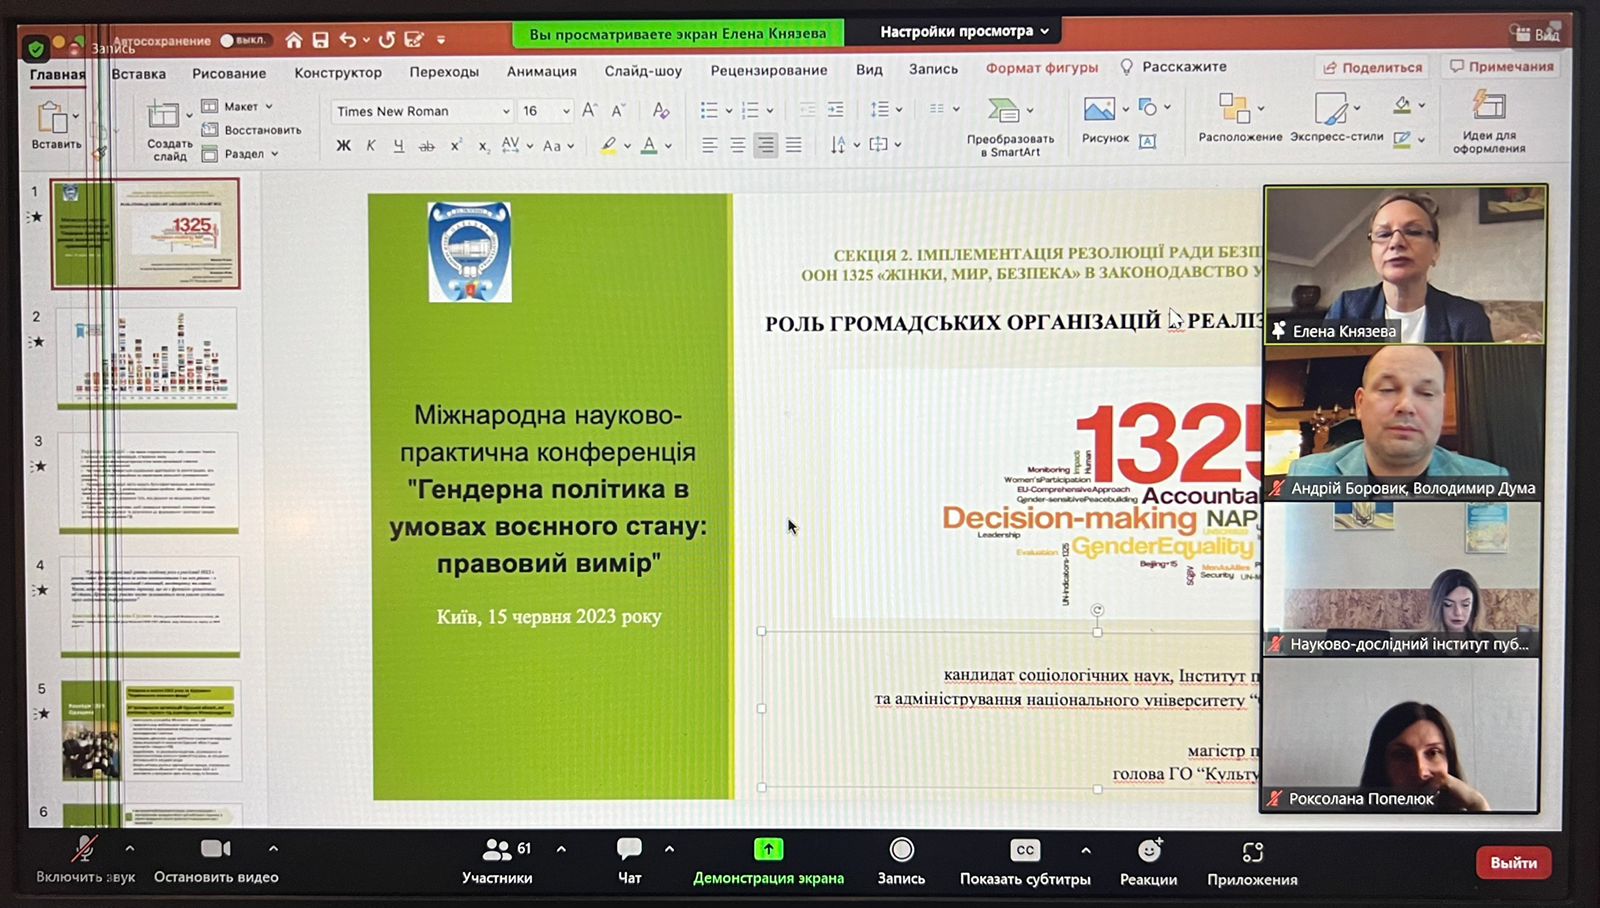This screenshot has height=908, width=1600.
Task: Click the red Выйти leave button
Action: (1513, 863)
